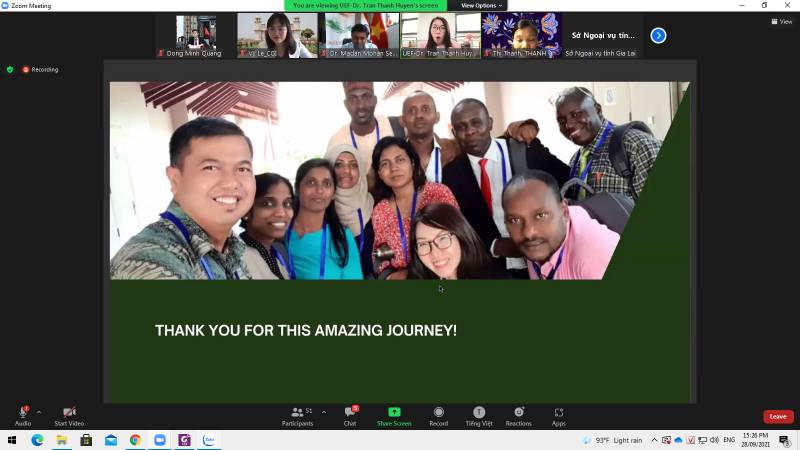The image size is (800, 450).
Task: Open Google Chrome from the taskbar
Action: 135,440
